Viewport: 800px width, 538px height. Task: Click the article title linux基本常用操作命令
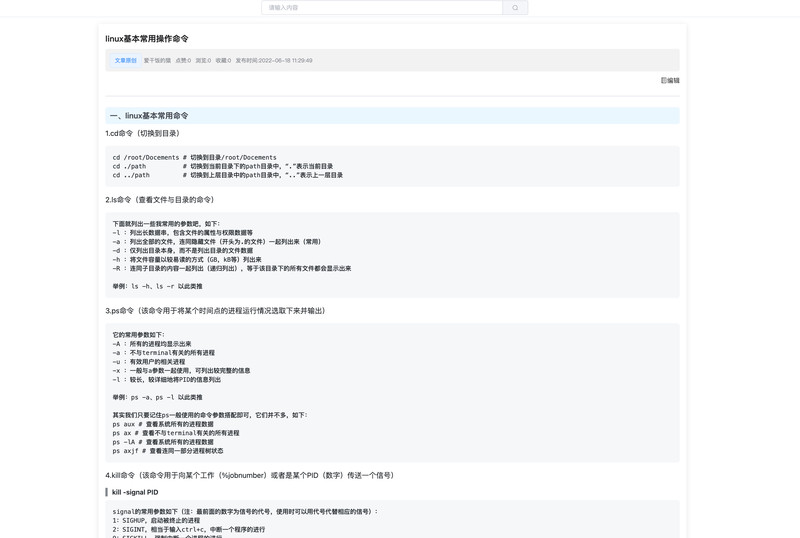click(147, 39)
